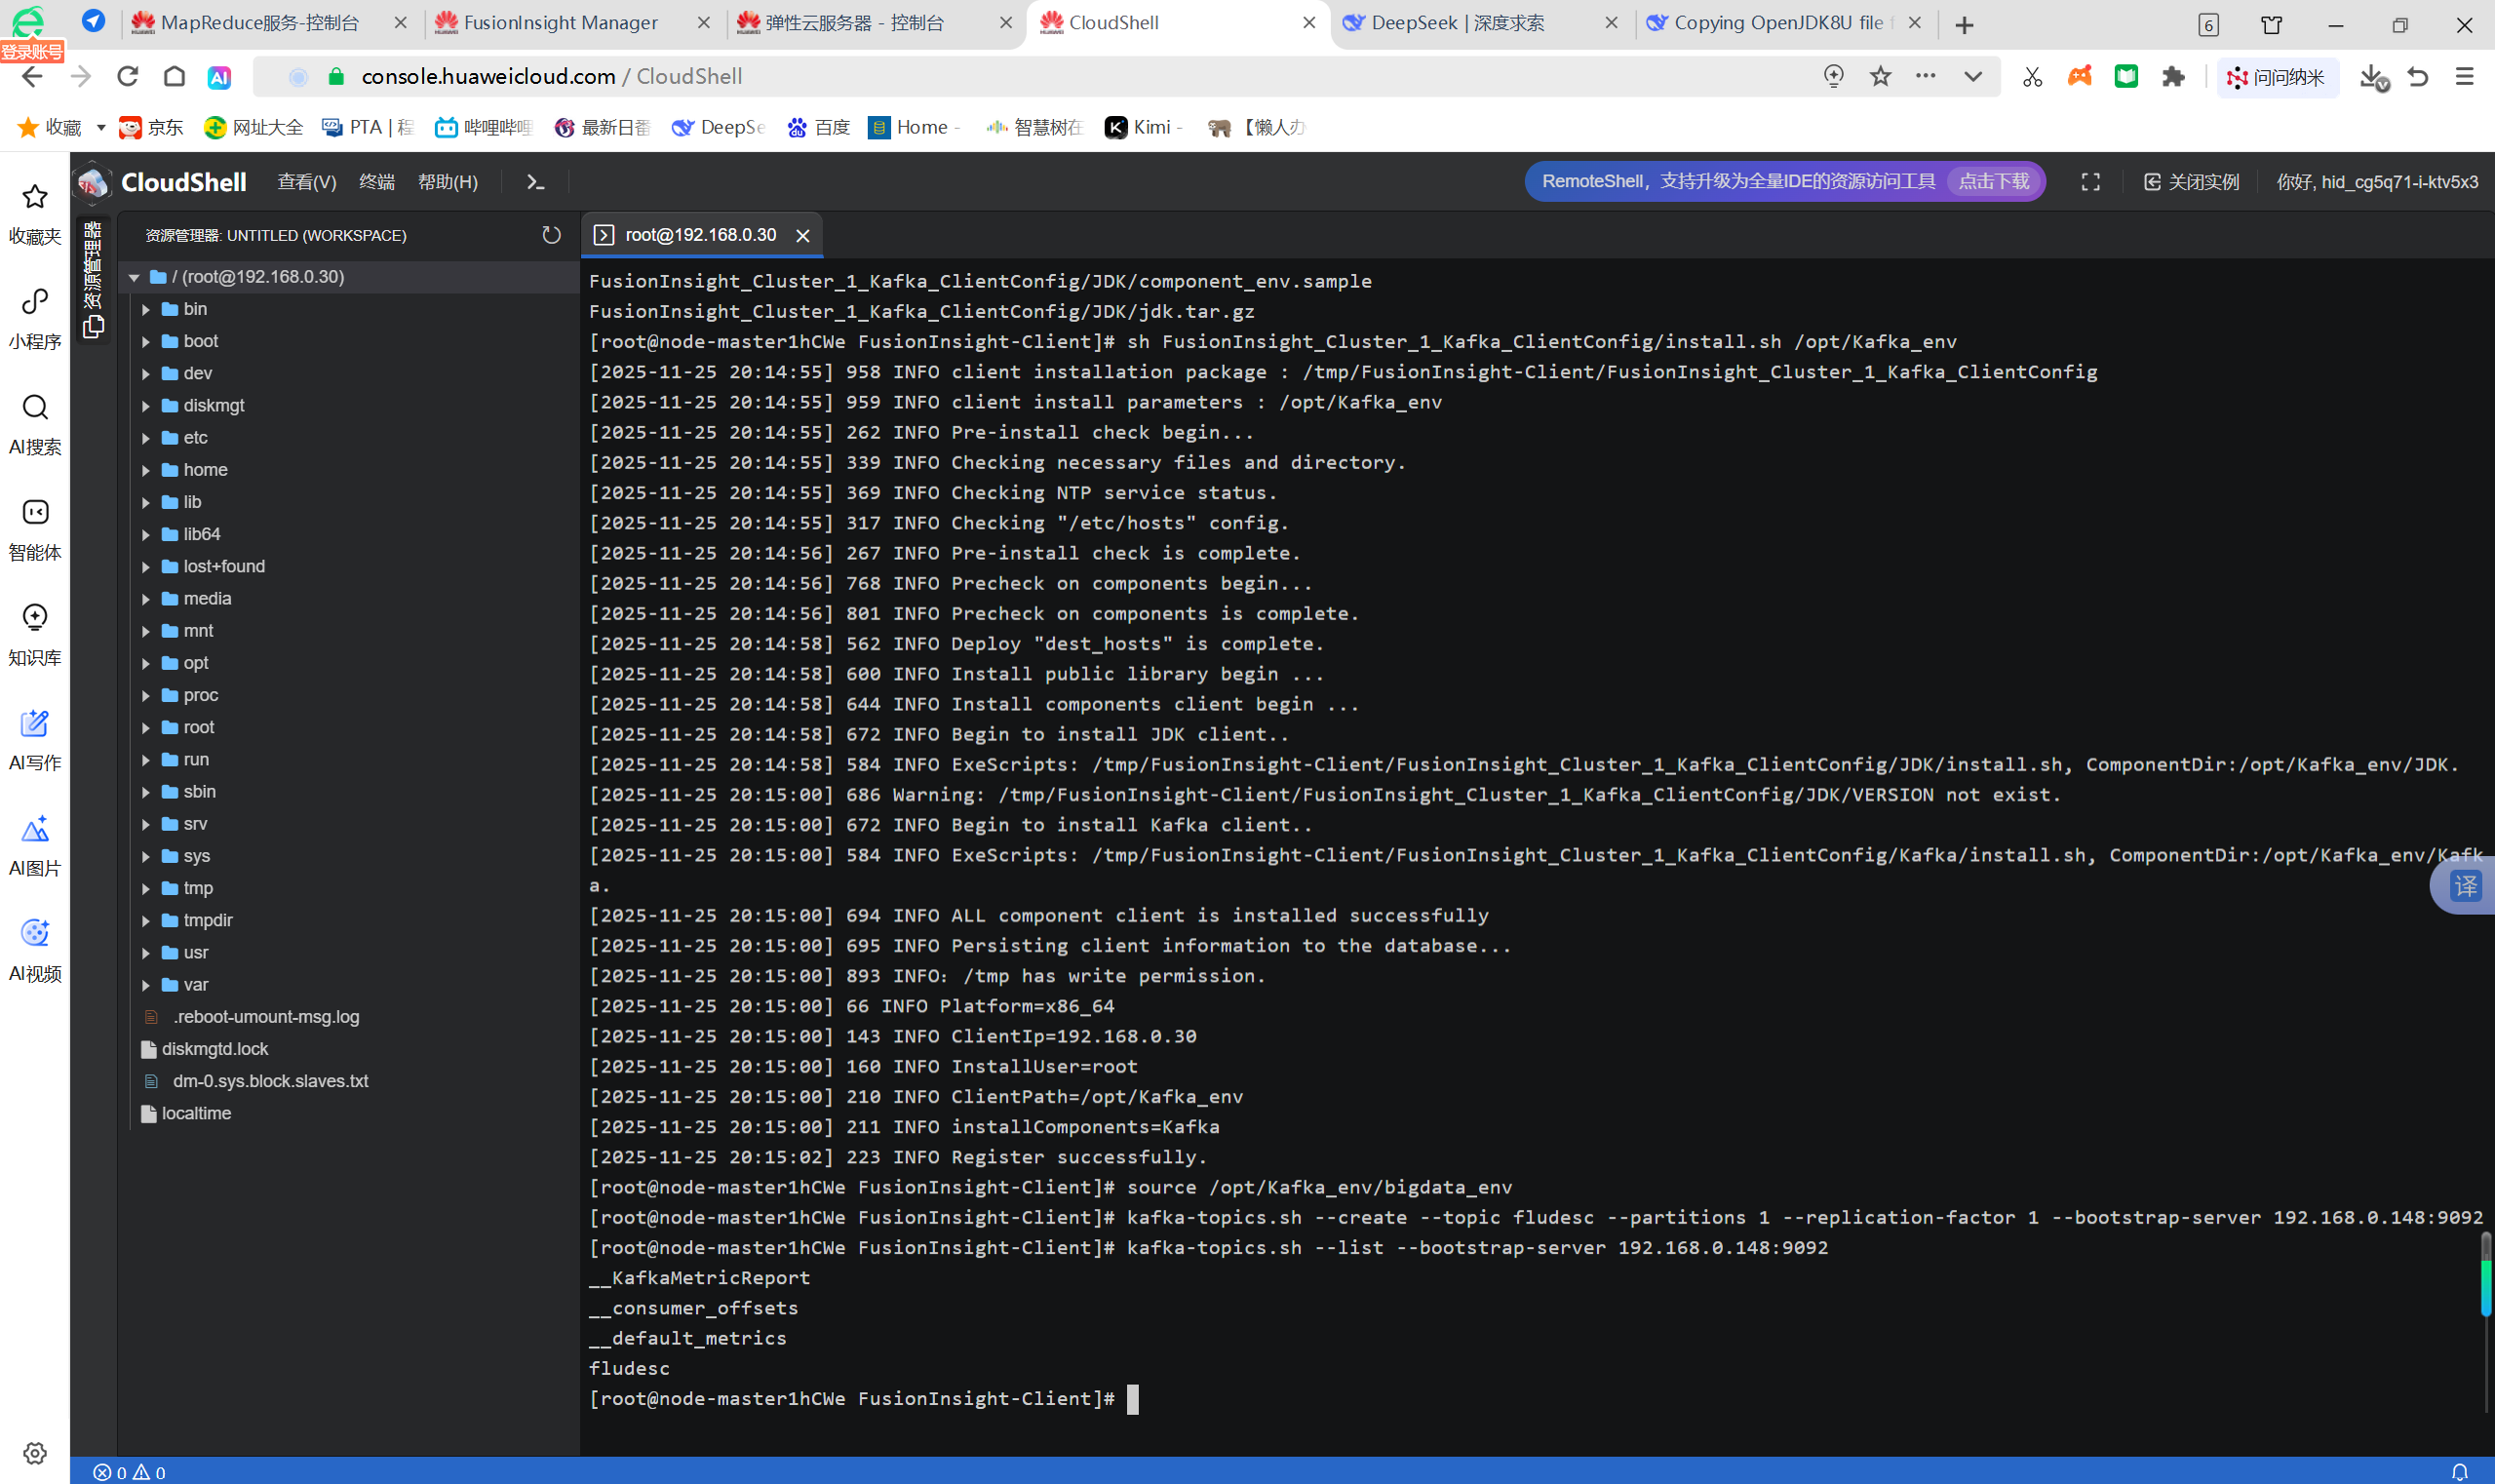
Task: Open the 终端 menu
Action: [376, 182]
